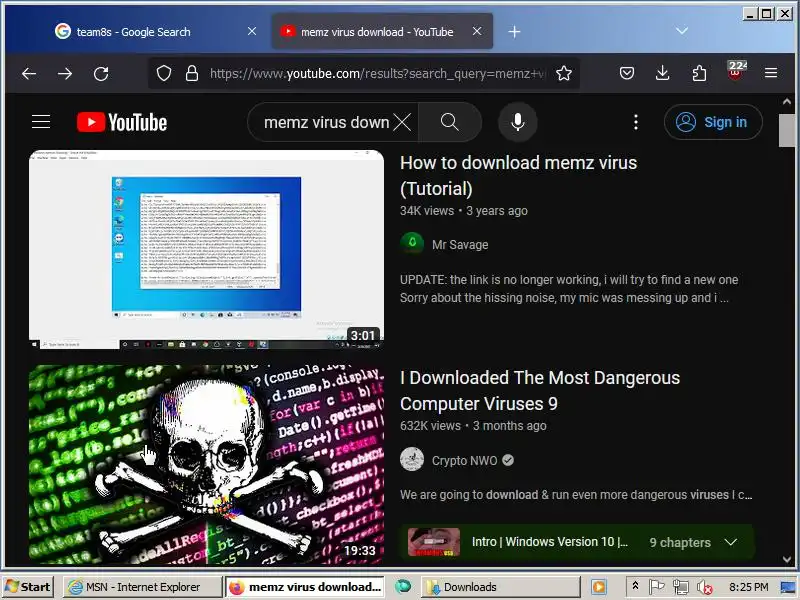Bookmark this page with the star icon

(x=564, y=73)
